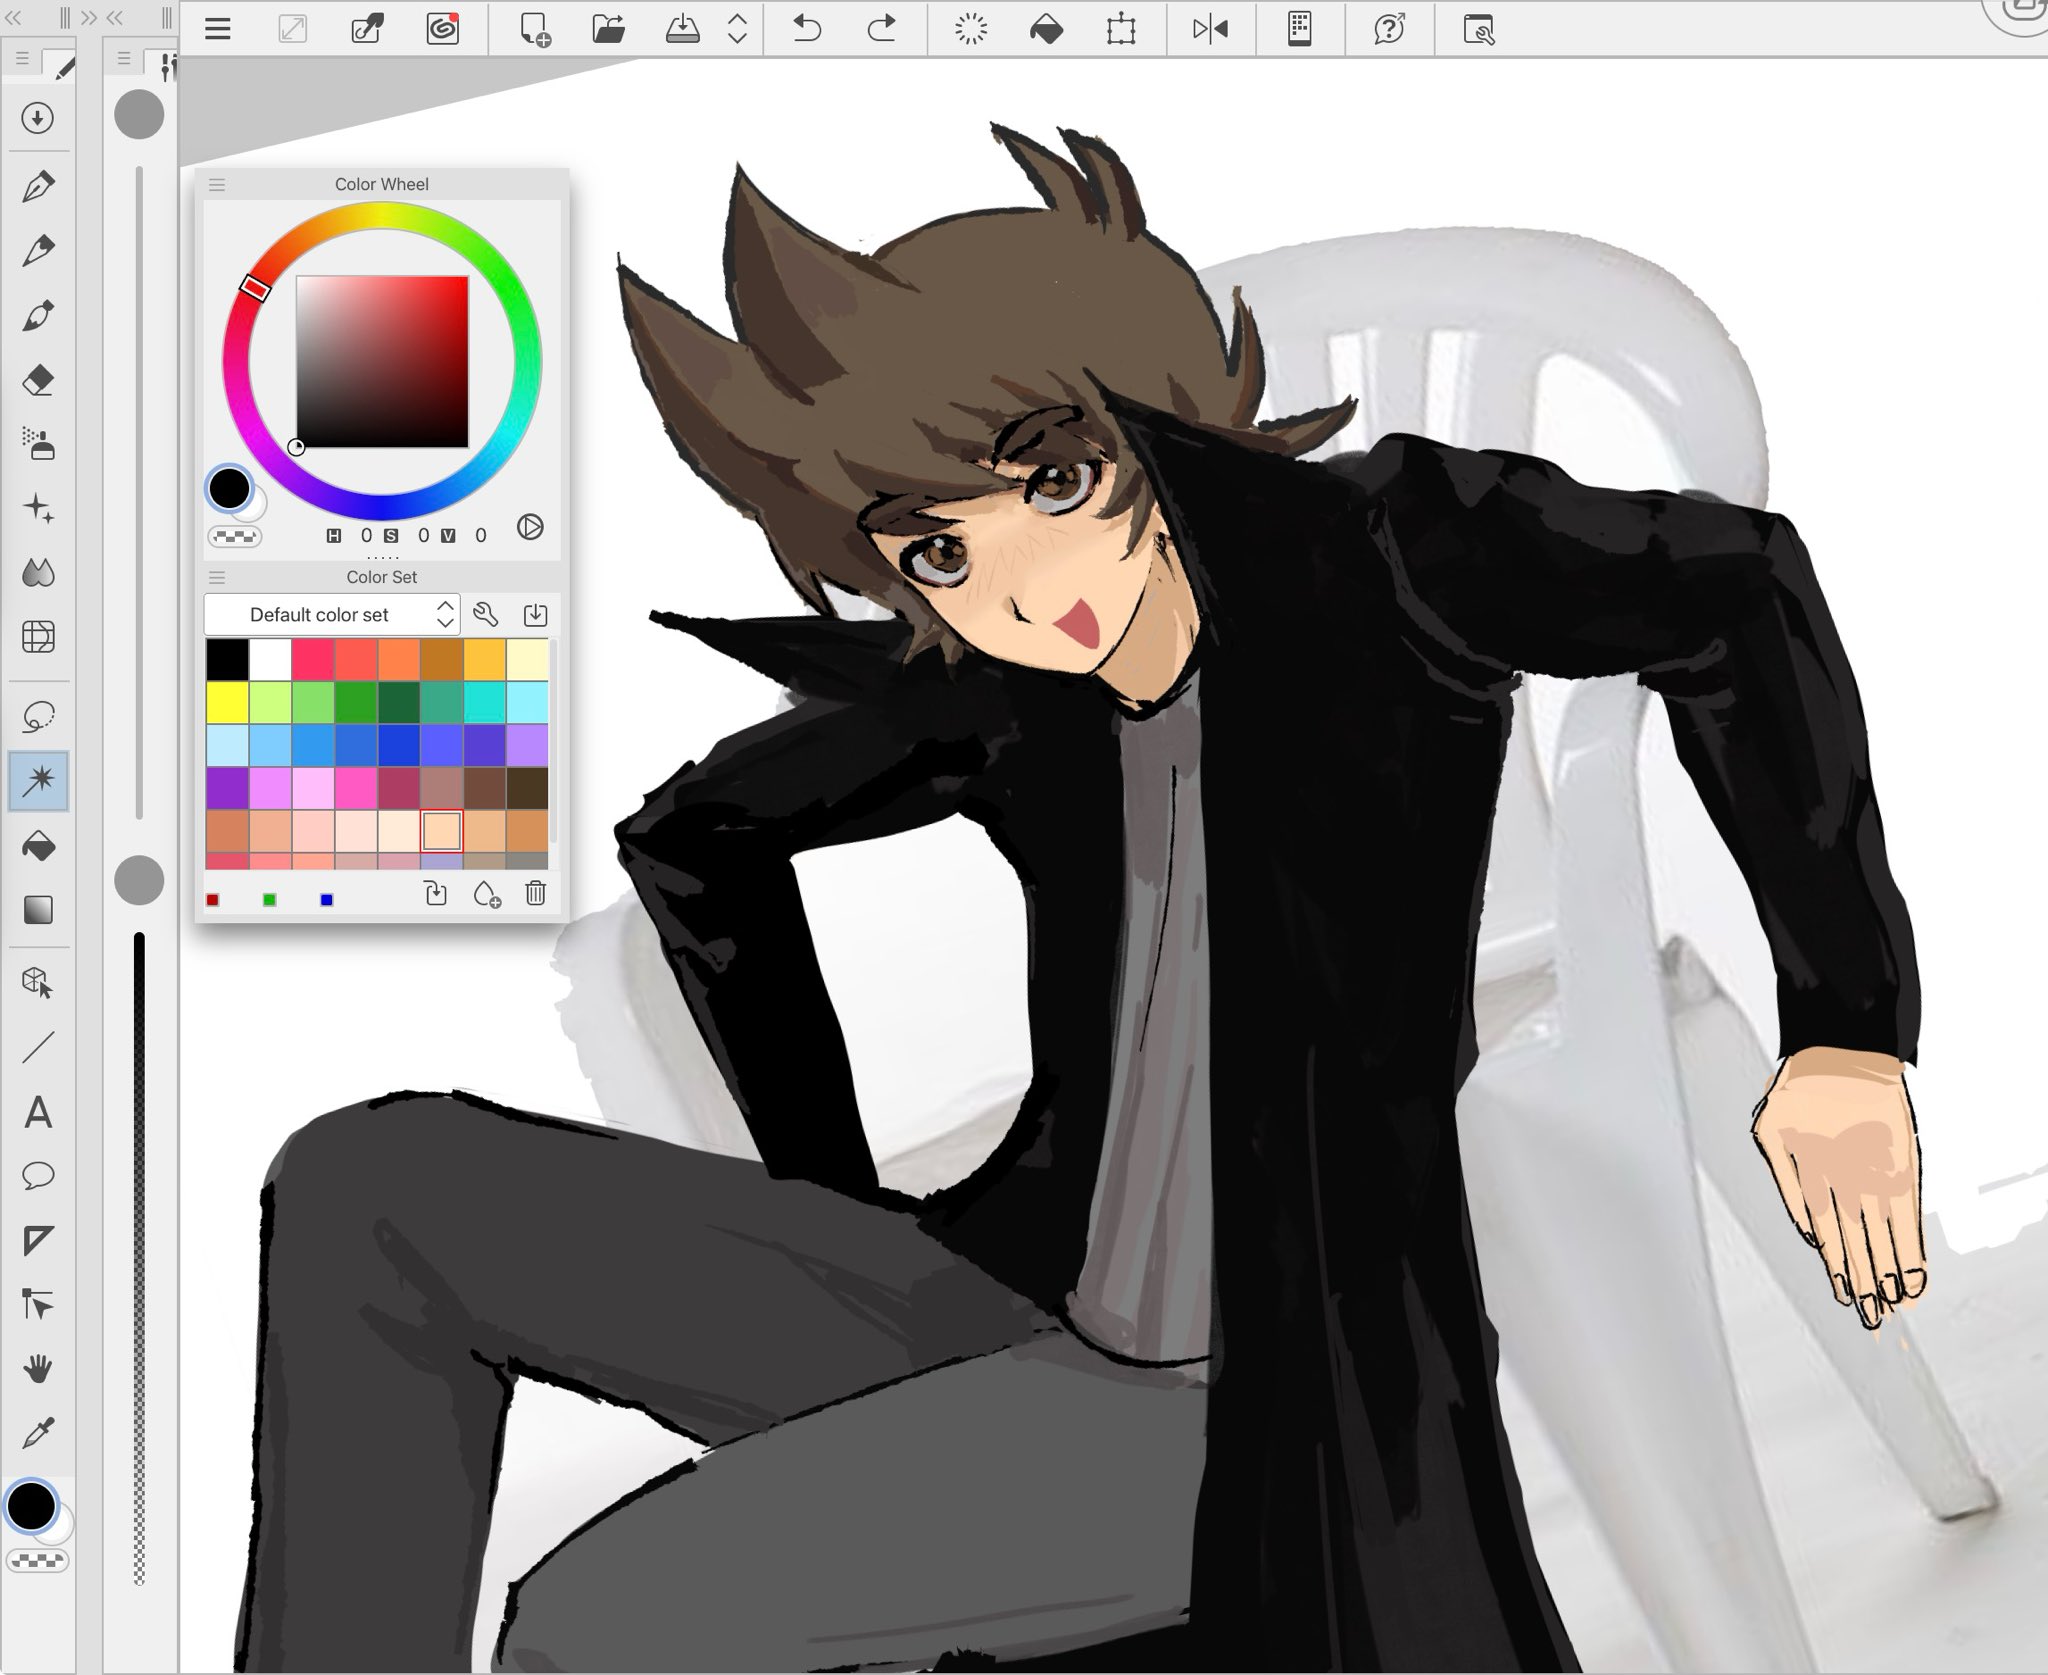Open Color Wheel panel menu
The width and height of the screenshot is (2048, 1675).
[x=217, y=185]
